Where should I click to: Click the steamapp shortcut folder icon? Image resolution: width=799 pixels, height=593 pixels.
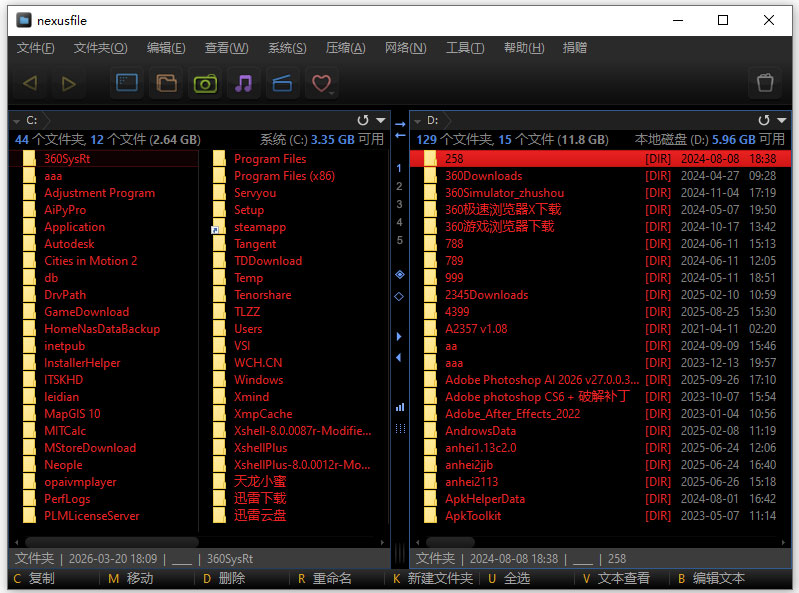click(219, 227)
